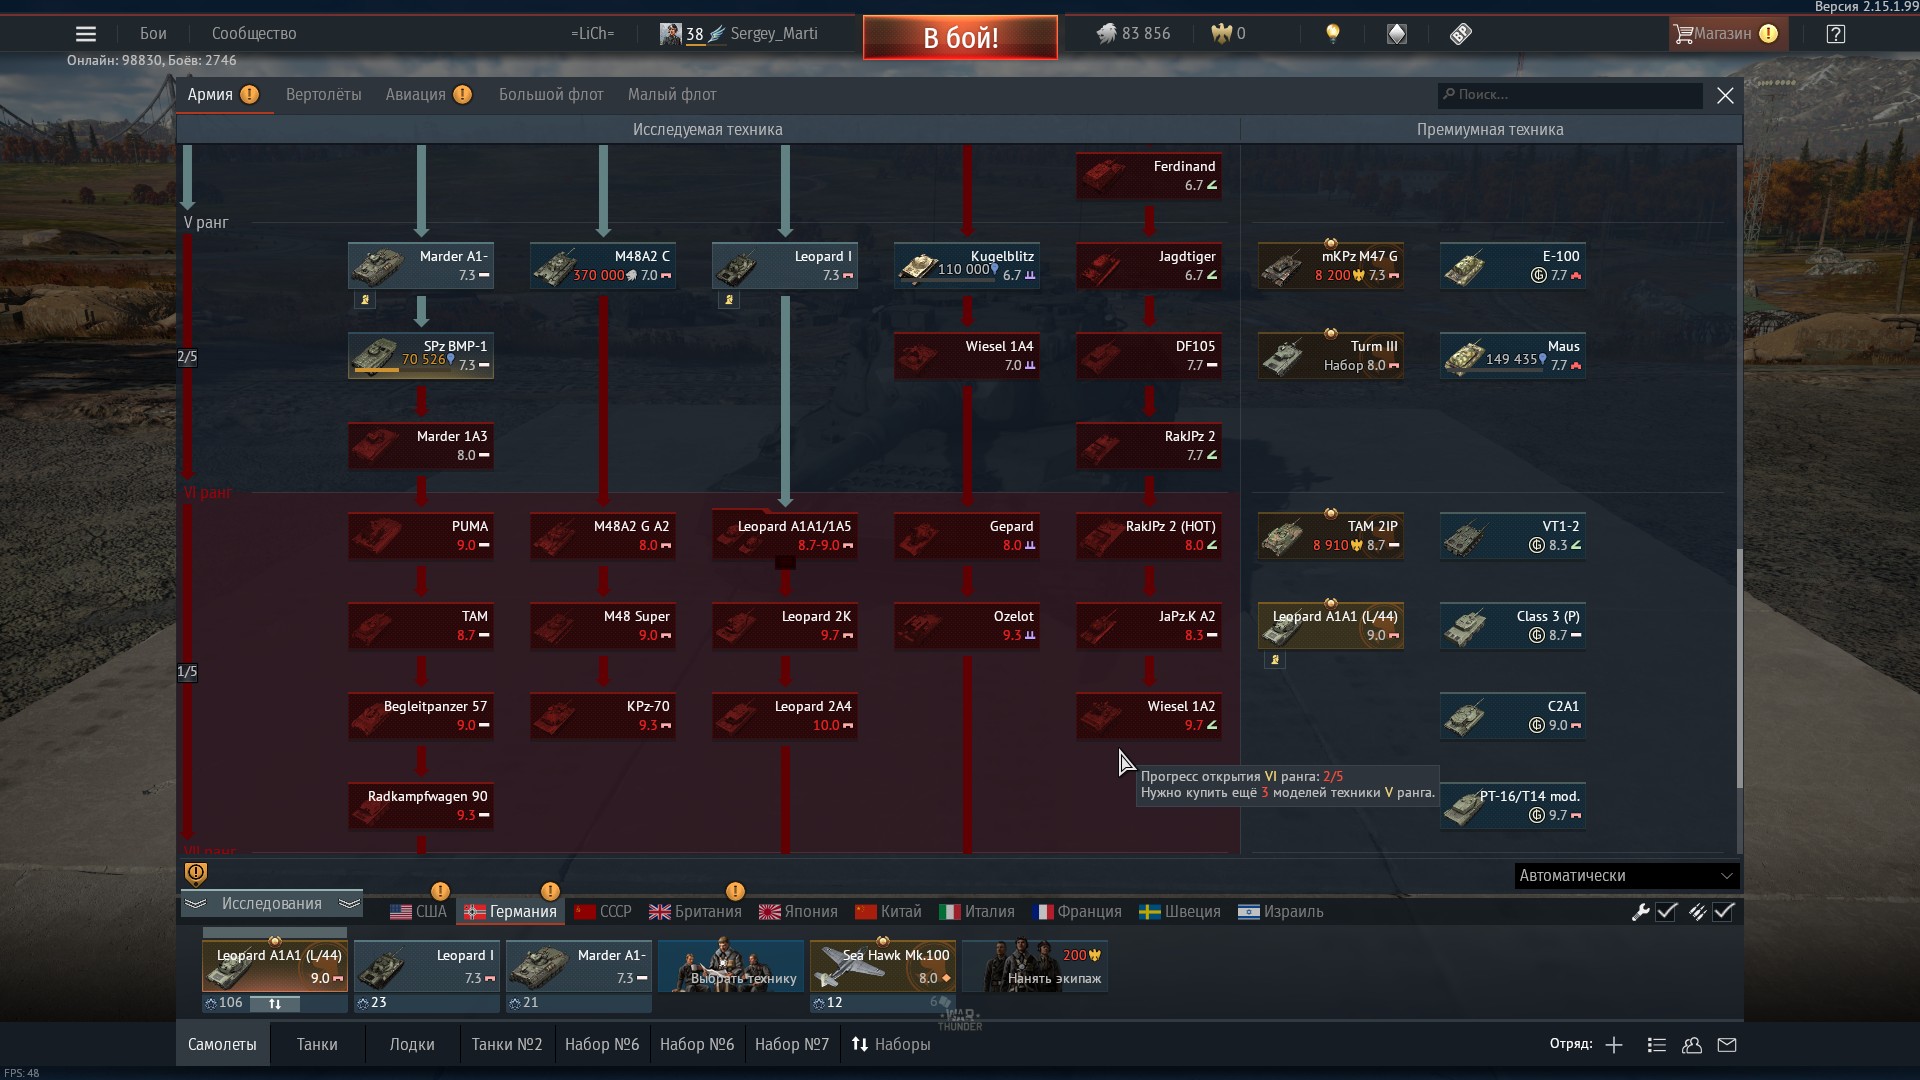Click the Выбрать технику slot button
This screenshot has width=1920, height=1080.
click(x=731, y=966)
